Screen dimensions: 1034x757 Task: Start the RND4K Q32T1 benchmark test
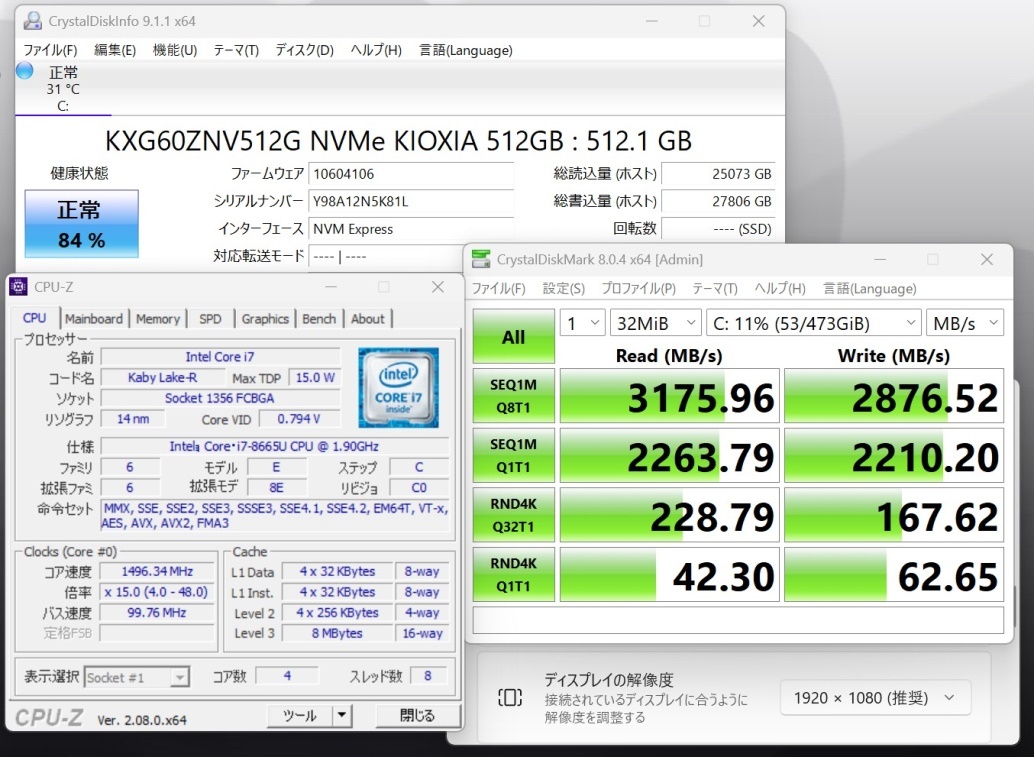click(x=513, y=514)
